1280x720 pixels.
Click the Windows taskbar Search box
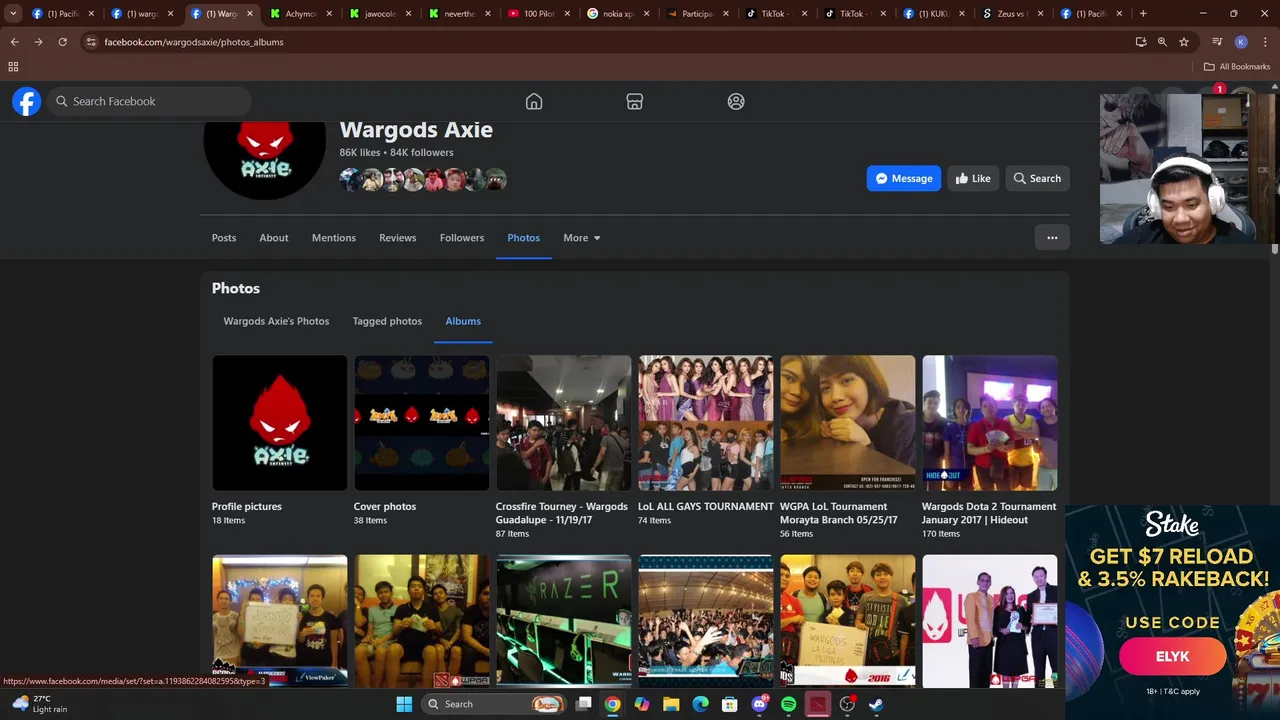click(x=492, y=704)
